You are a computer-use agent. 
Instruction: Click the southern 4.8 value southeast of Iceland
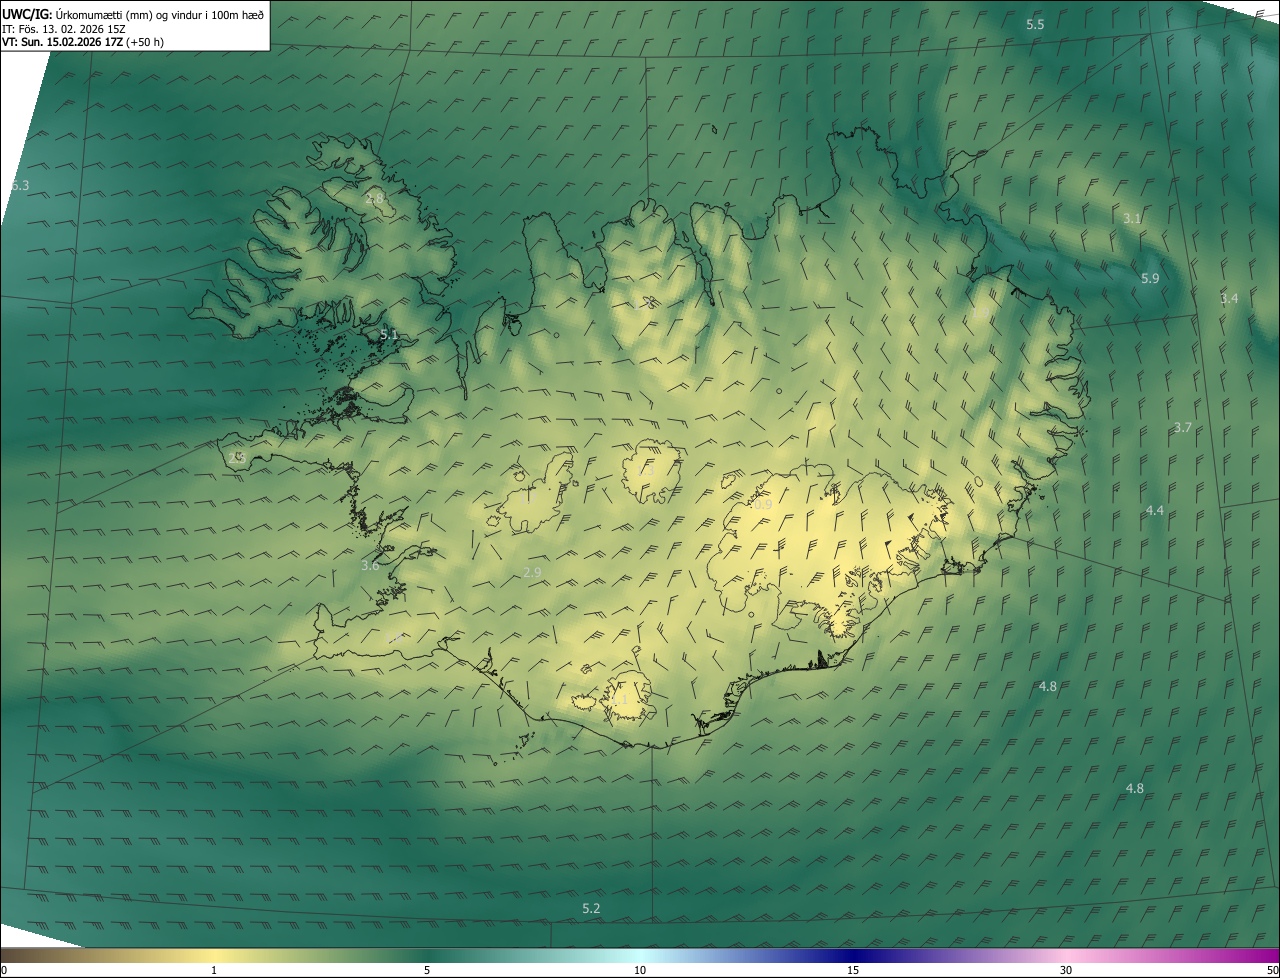pyautogui.click(x=1135, y=788)
